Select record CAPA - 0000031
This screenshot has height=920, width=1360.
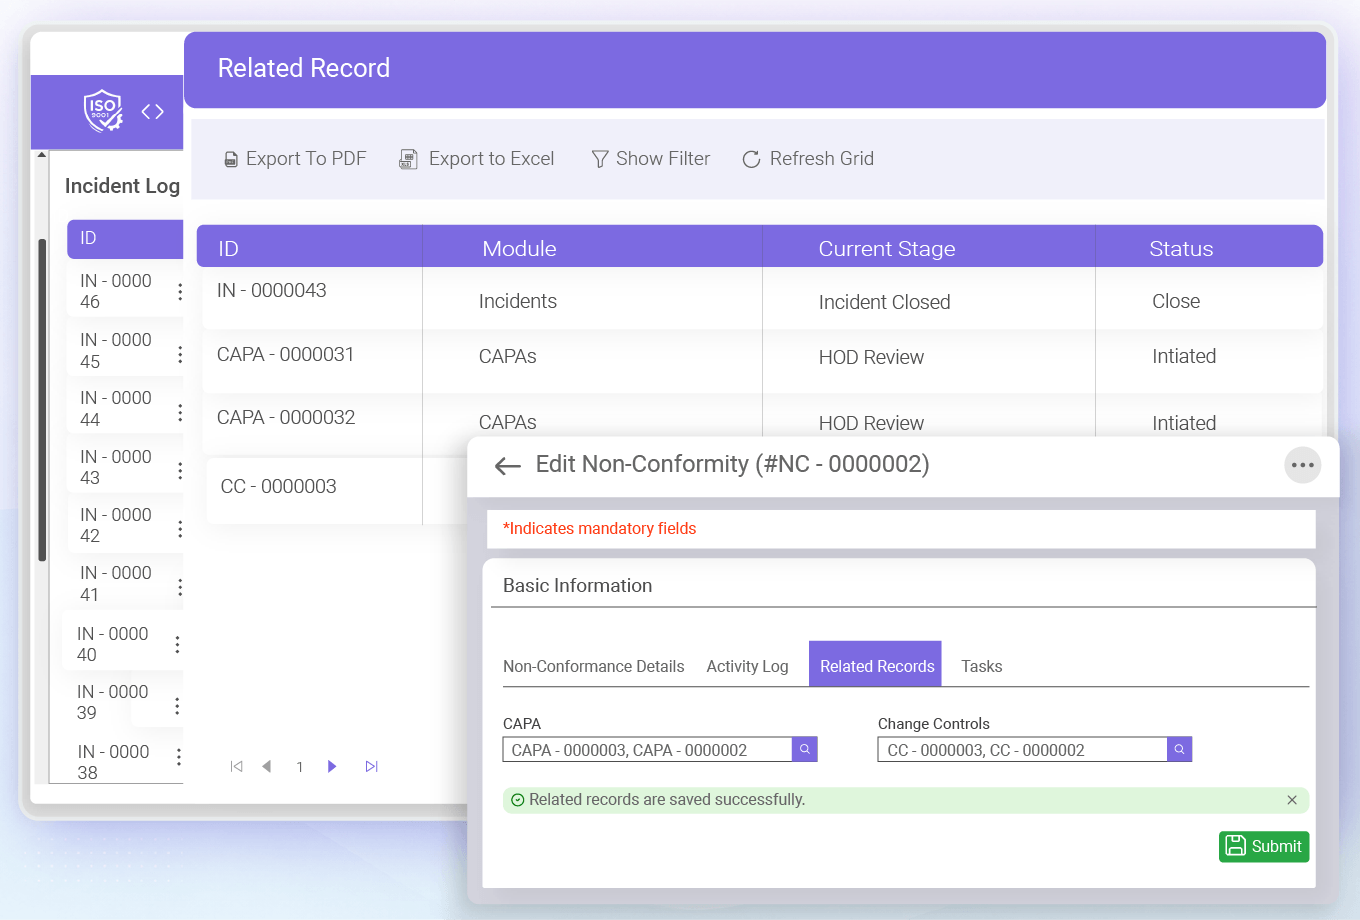point(286,354)
